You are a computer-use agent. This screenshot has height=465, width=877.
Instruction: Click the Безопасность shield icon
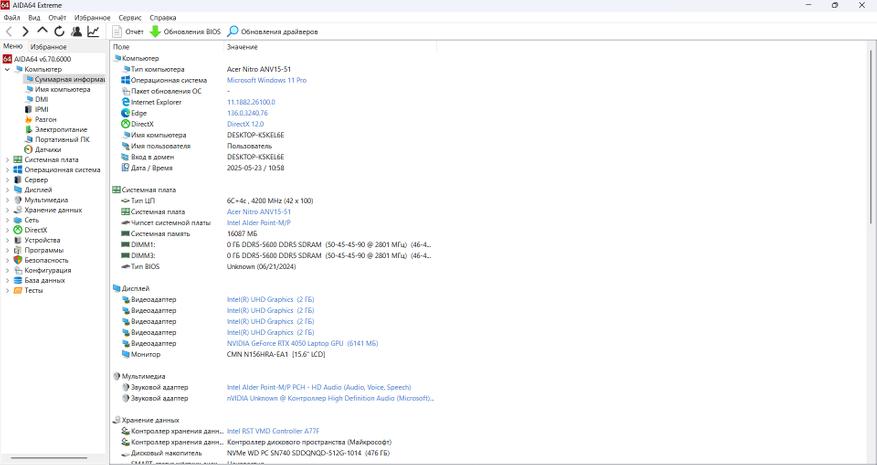pos(18,261)
